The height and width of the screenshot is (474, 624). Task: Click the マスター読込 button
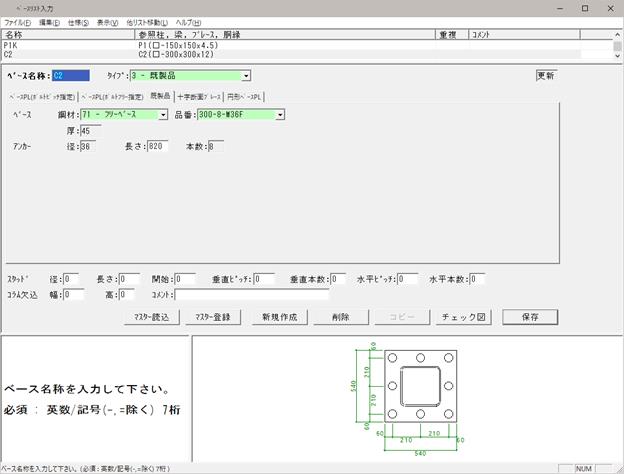[152, 317]
